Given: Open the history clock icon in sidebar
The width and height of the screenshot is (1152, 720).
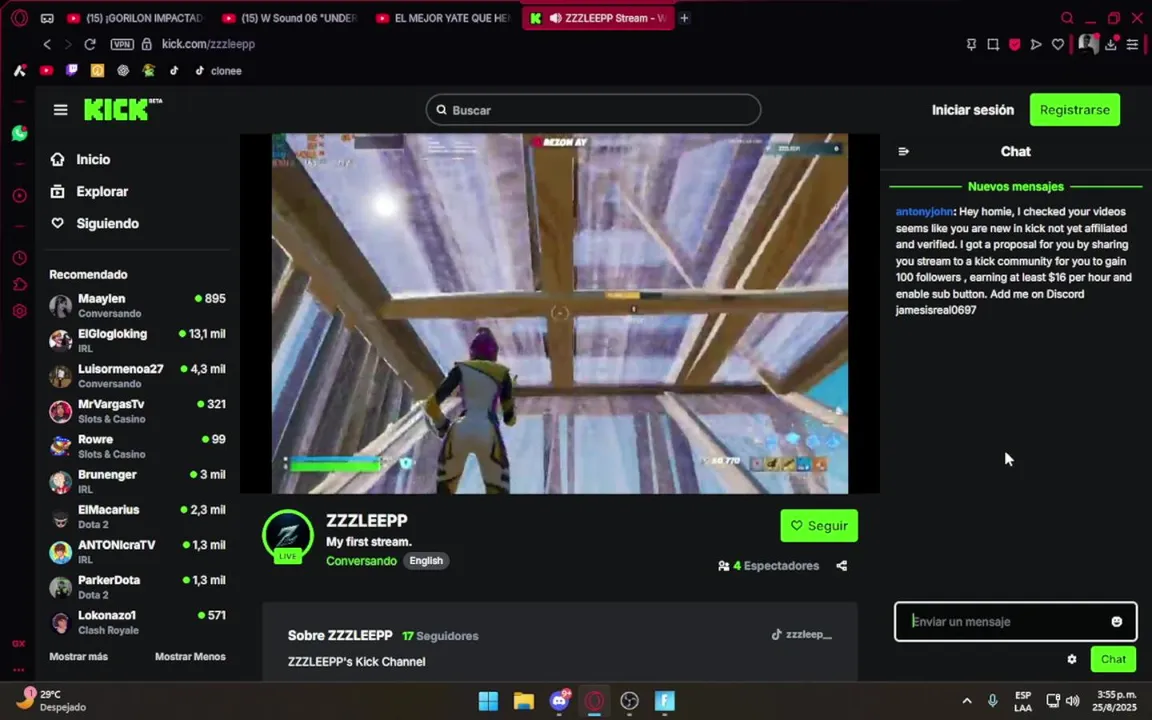Looking at the screenshot, I should 20,258.
